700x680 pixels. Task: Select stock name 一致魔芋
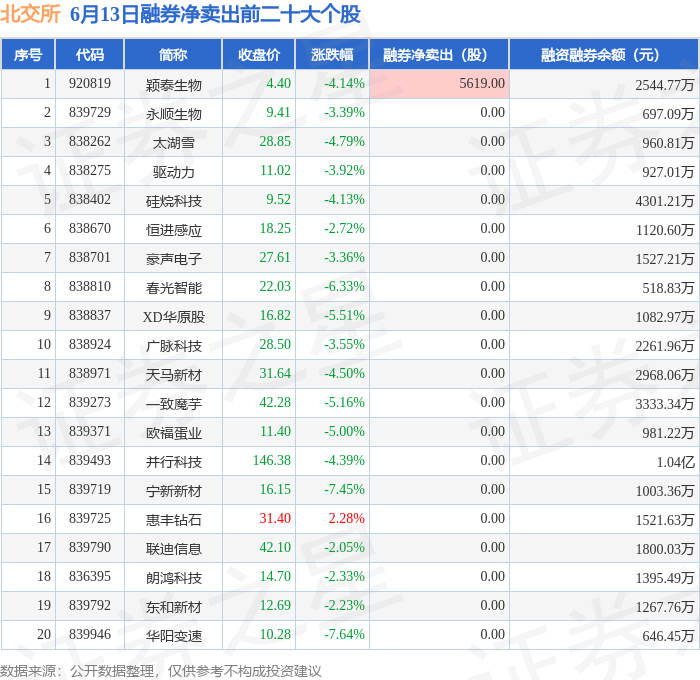point(174,404)
